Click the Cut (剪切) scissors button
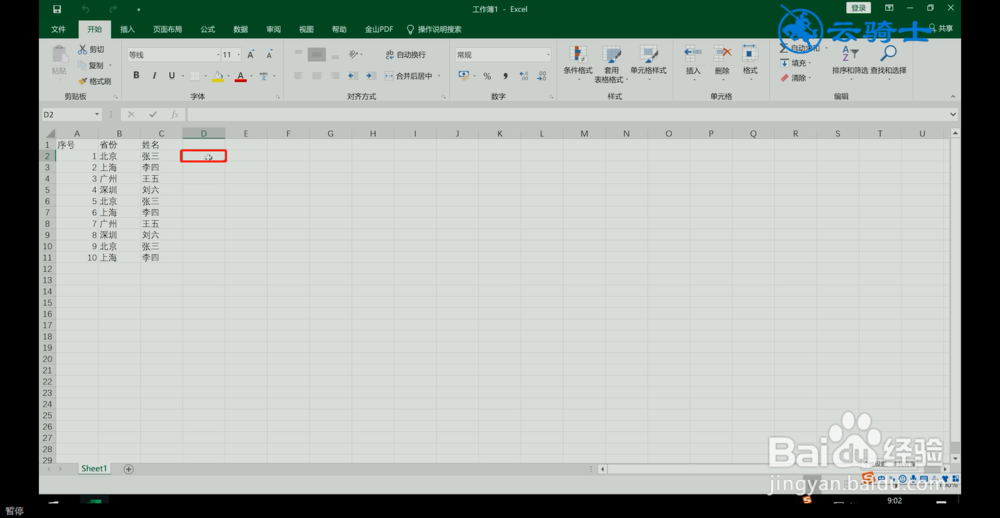 click(x=91, y=50)
